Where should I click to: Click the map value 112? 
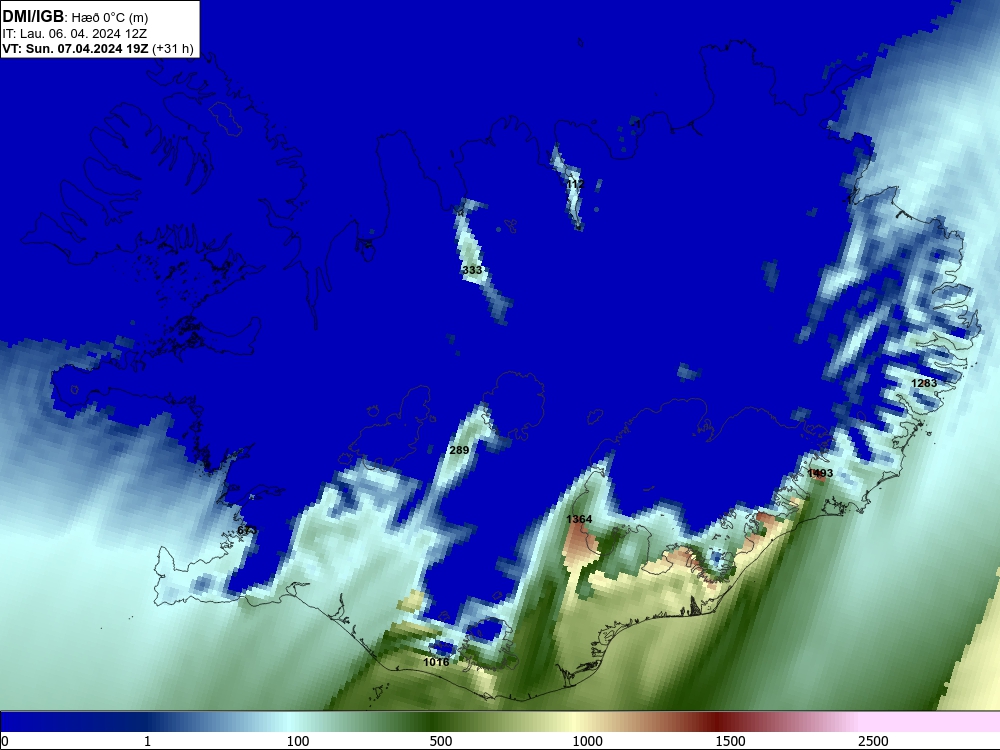(x=575, y=184)
